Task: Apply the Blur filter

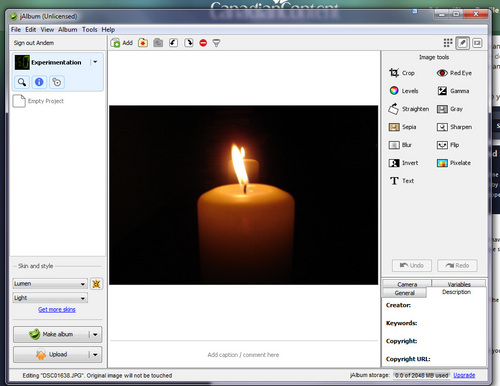Action: (x=400, y=145)
